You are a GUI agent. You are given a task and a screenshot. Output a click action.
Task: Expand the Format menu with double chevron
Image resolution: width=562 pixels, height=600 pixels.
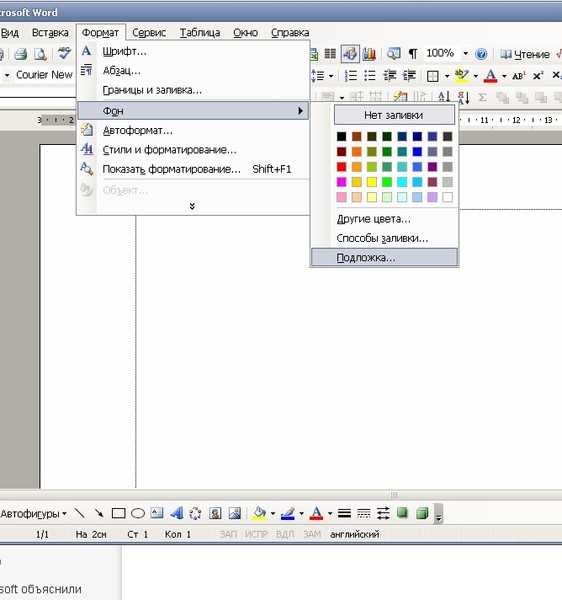click(192, 206)
